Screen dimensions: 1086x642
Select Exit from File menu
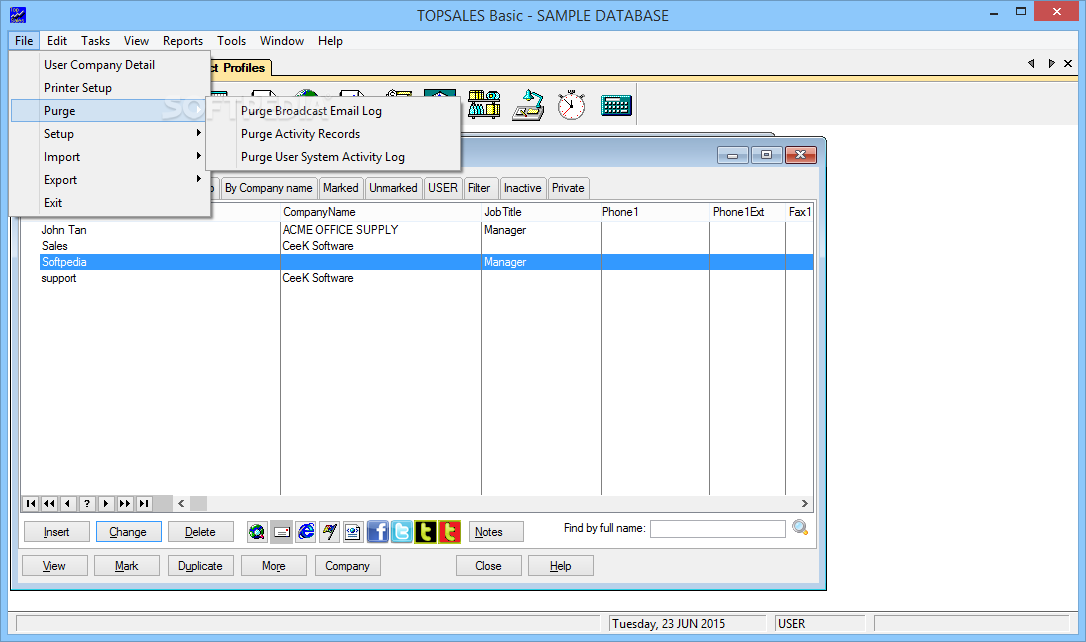click(111, 202)
